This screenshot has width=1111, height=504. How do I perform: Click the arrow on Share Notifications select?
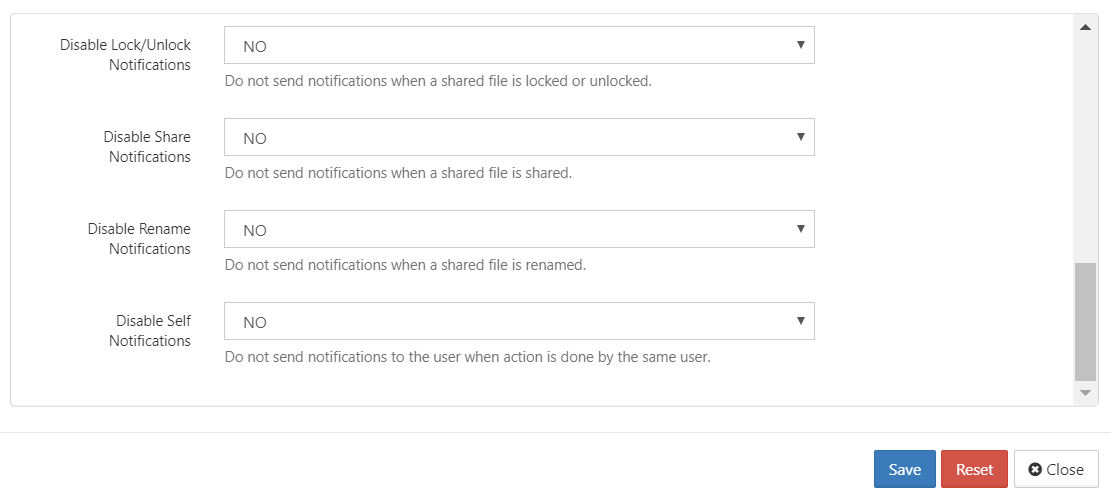pos(801,136)
